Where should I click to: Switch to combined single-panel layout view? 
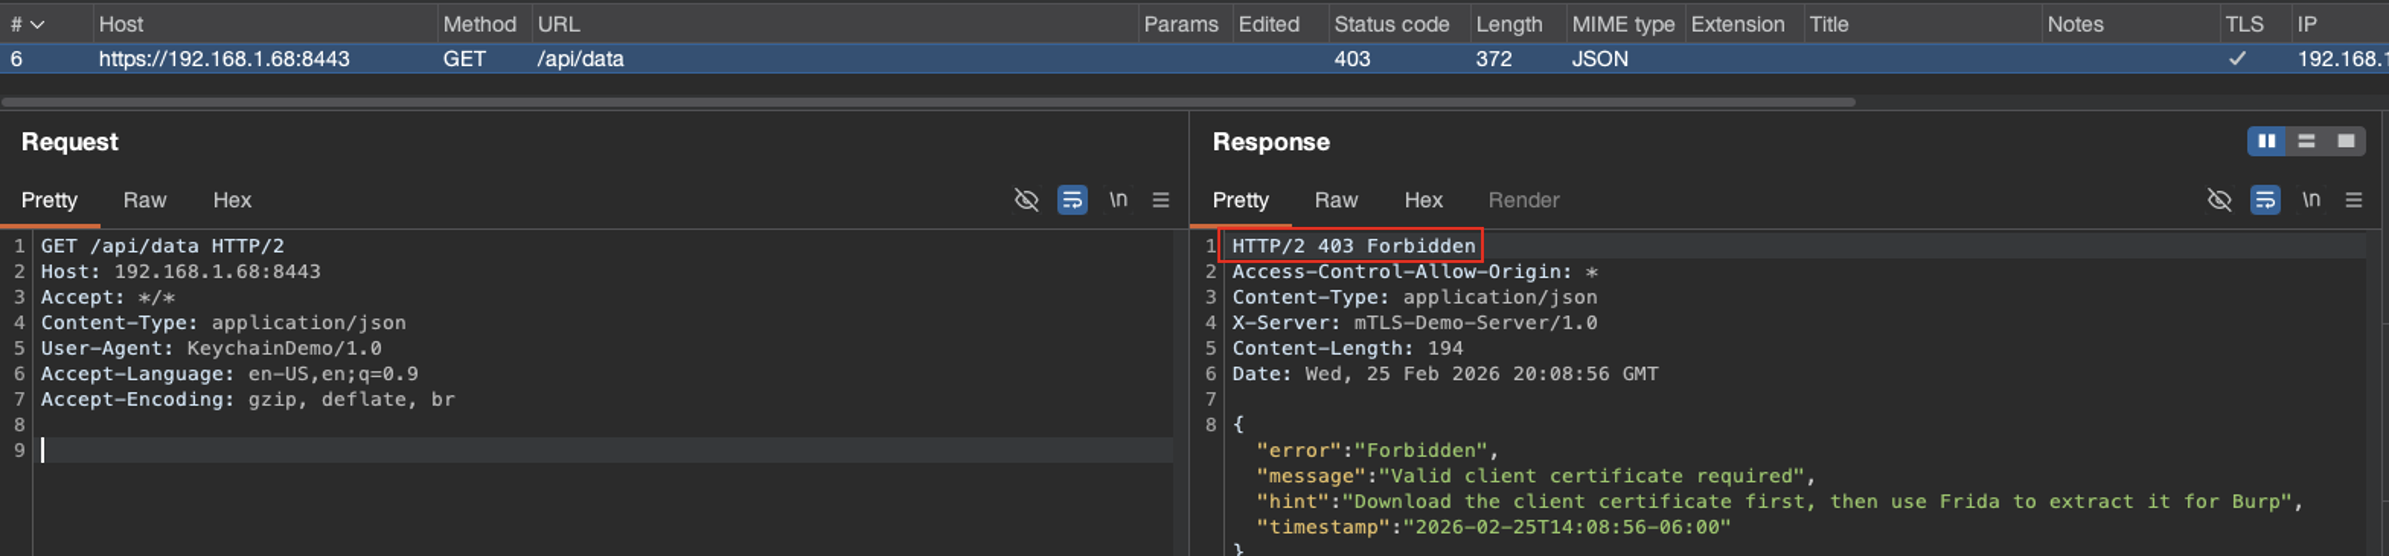click(2346, 142)
